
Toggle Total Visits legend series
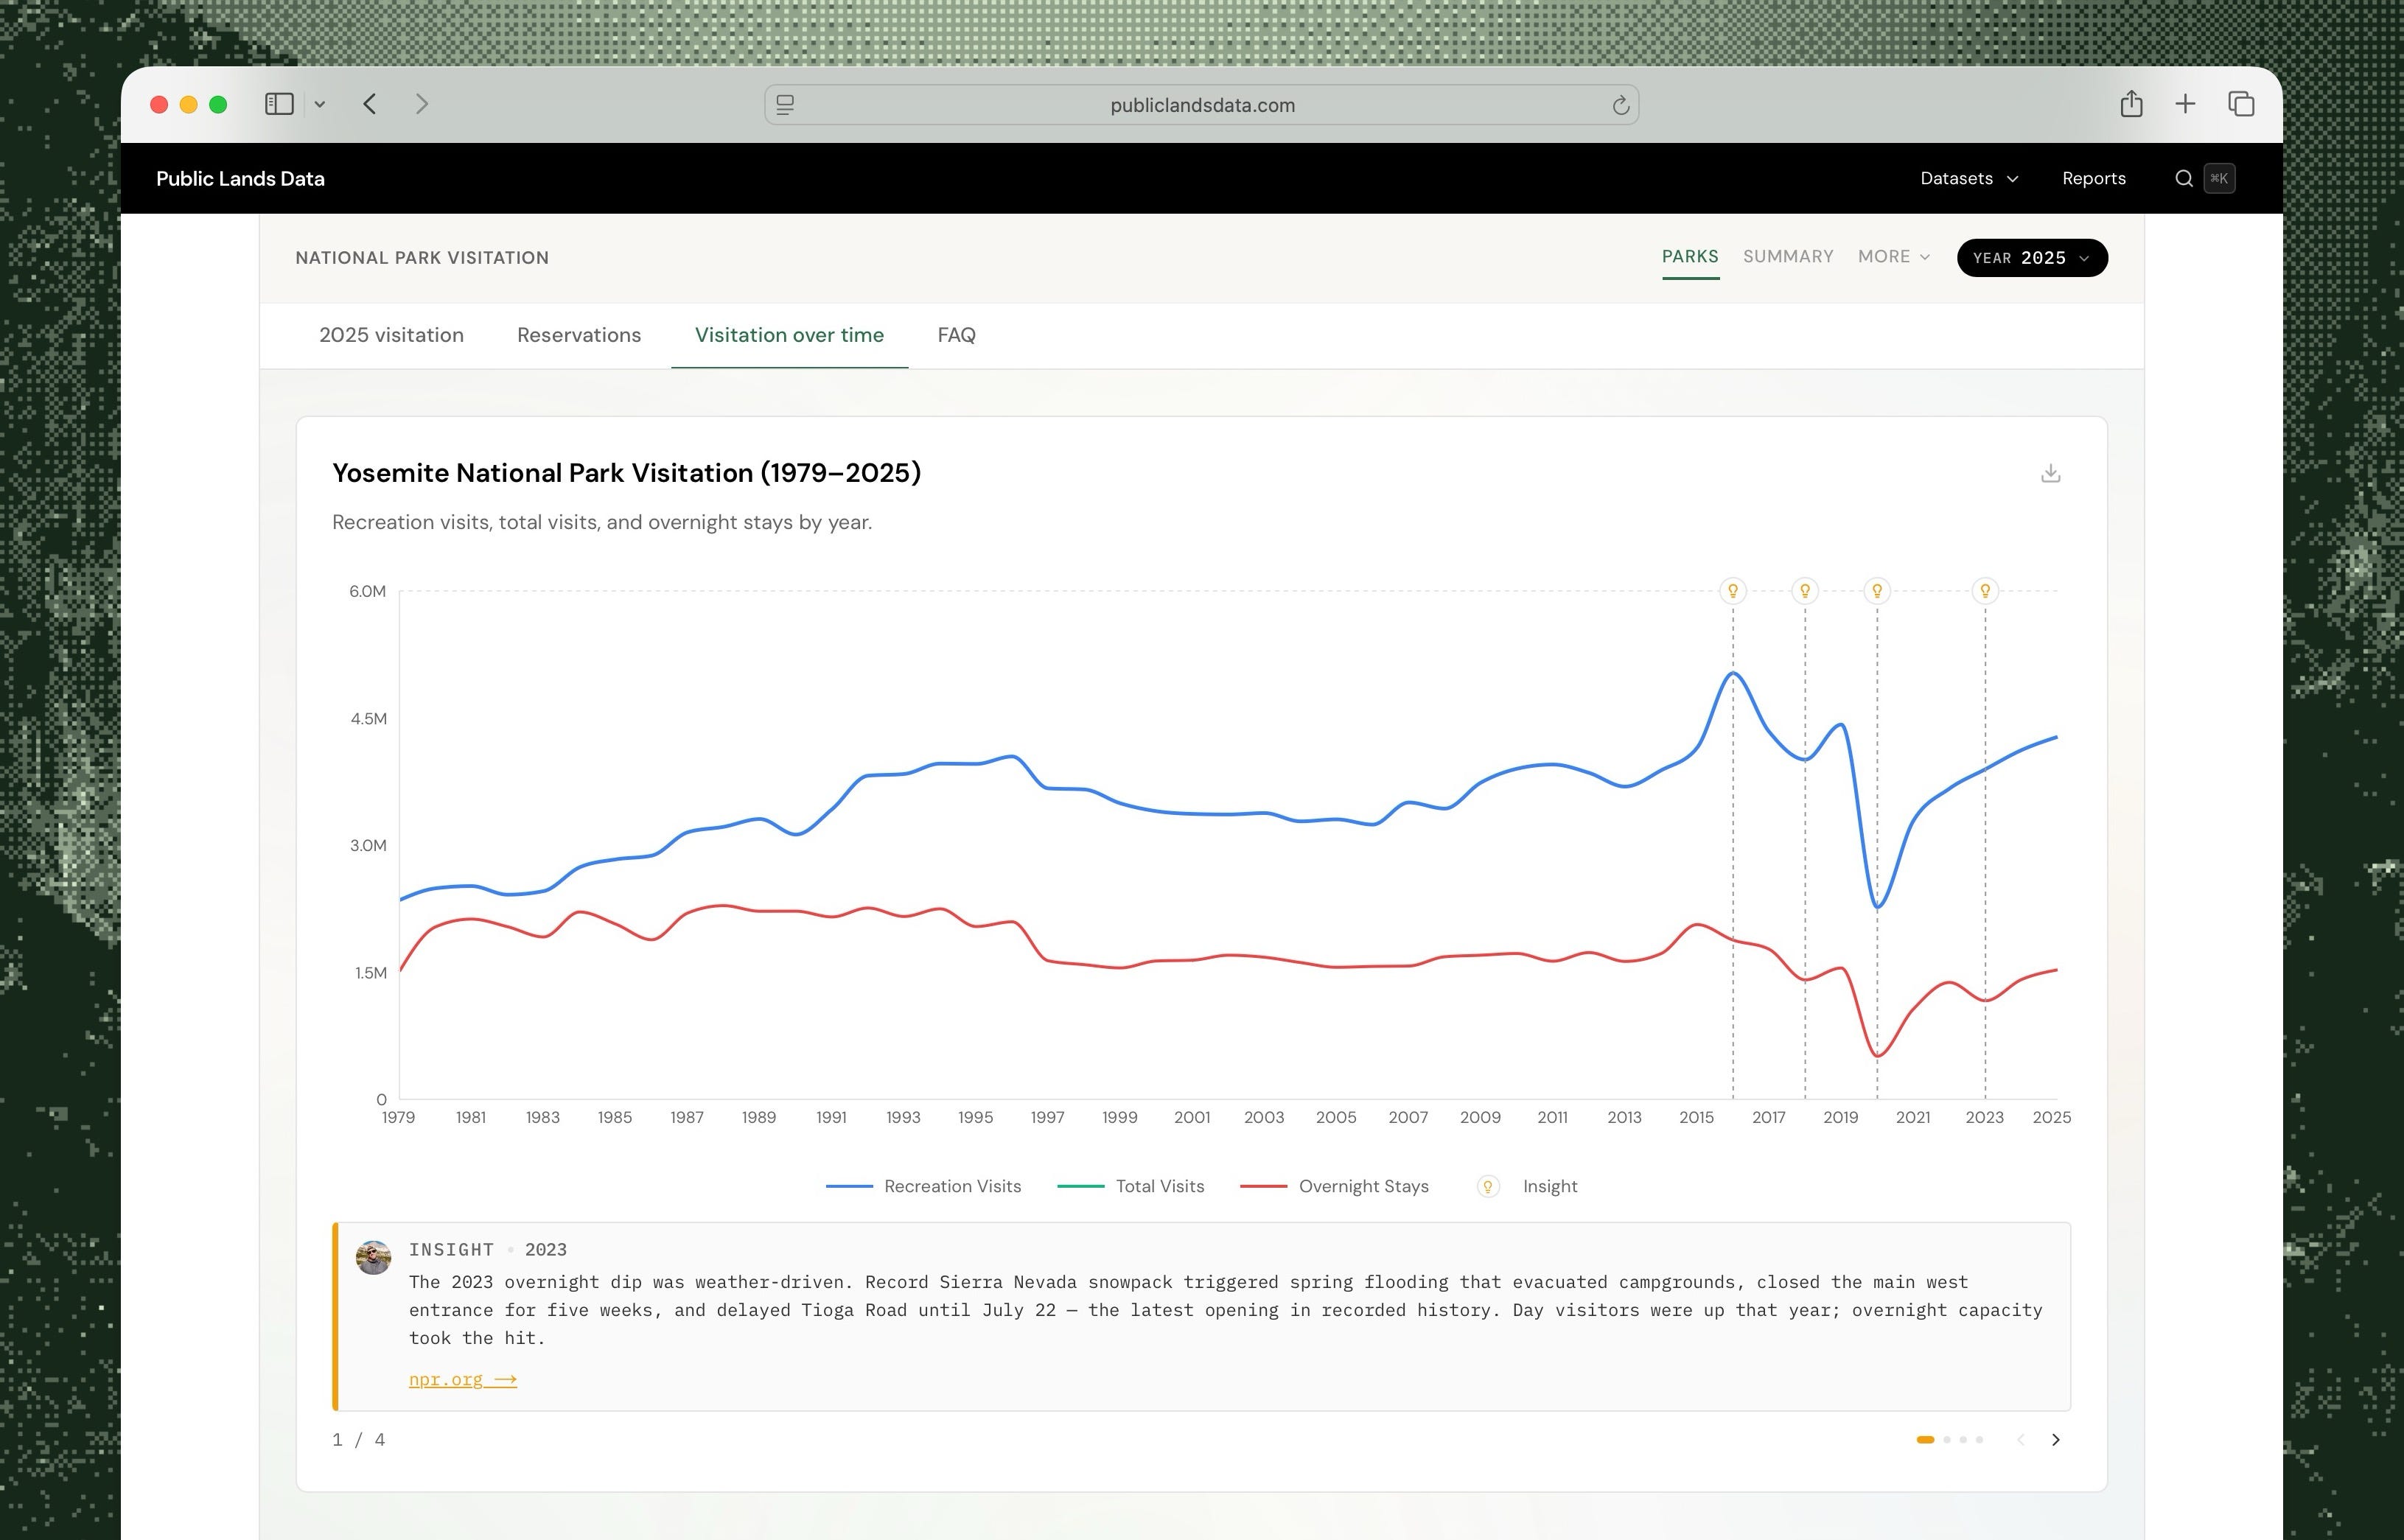pyautogui.click(x=1130, y=1186)
